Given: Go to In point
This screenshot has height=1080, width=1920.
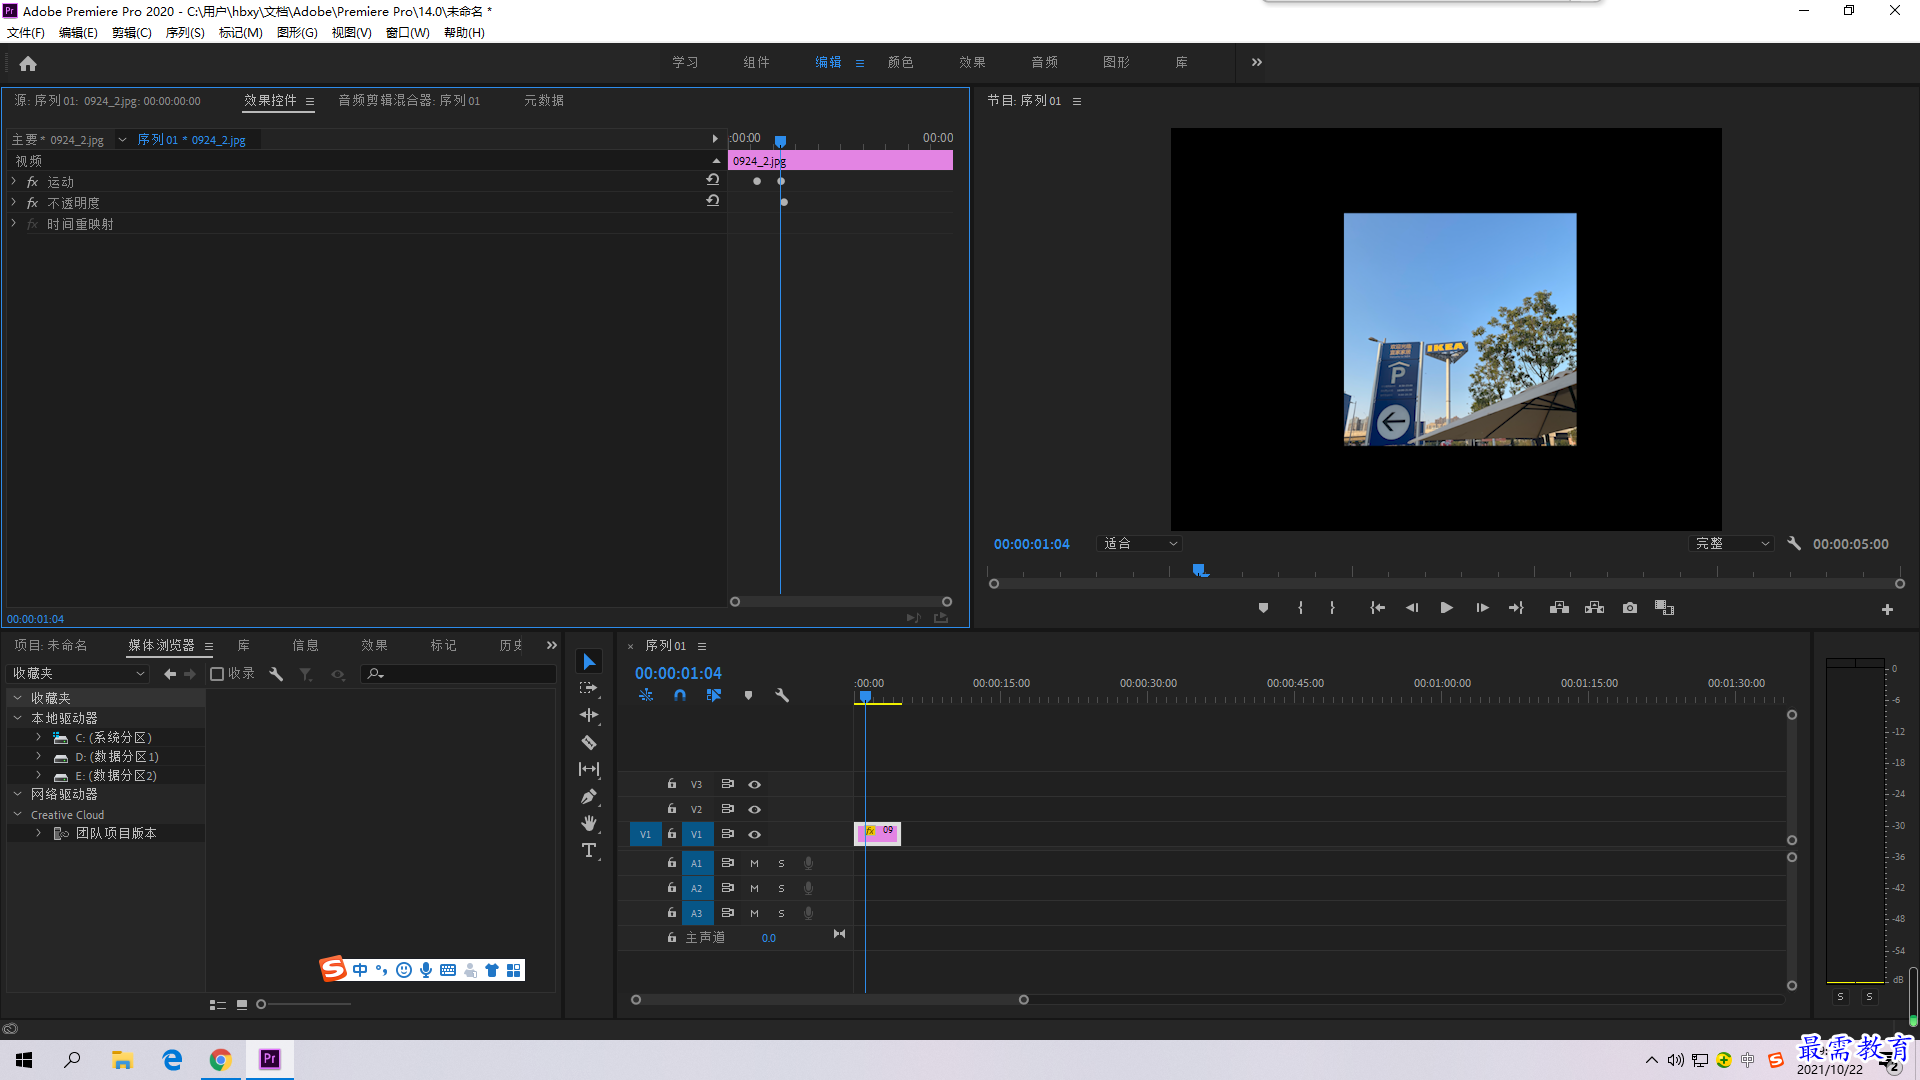Looking at the screenshot, I should click(1377, 608).
